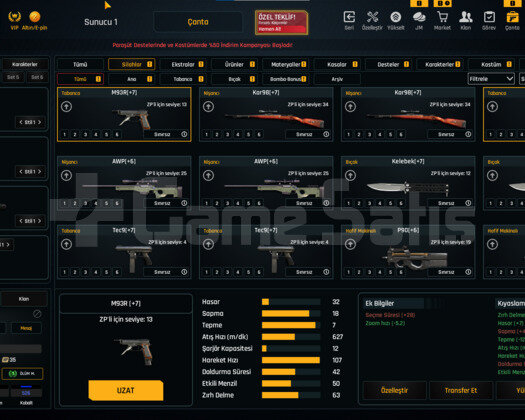This screenshot has height=420, width=525.
Task: Open the info icon on the P90[+6] card
Action: pyautogui.click(x=468, y=272)
